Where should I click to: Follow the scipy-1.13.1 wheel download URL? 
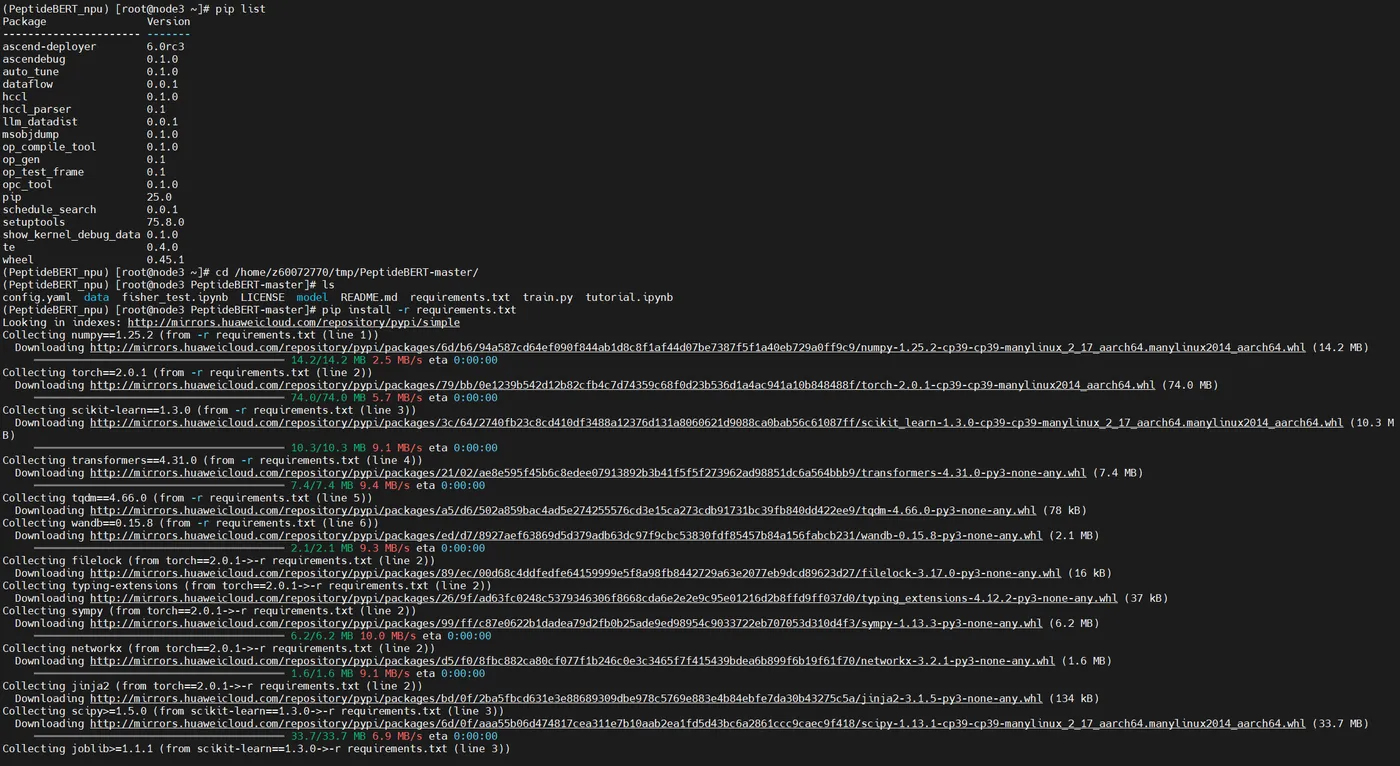click(698, 723)
